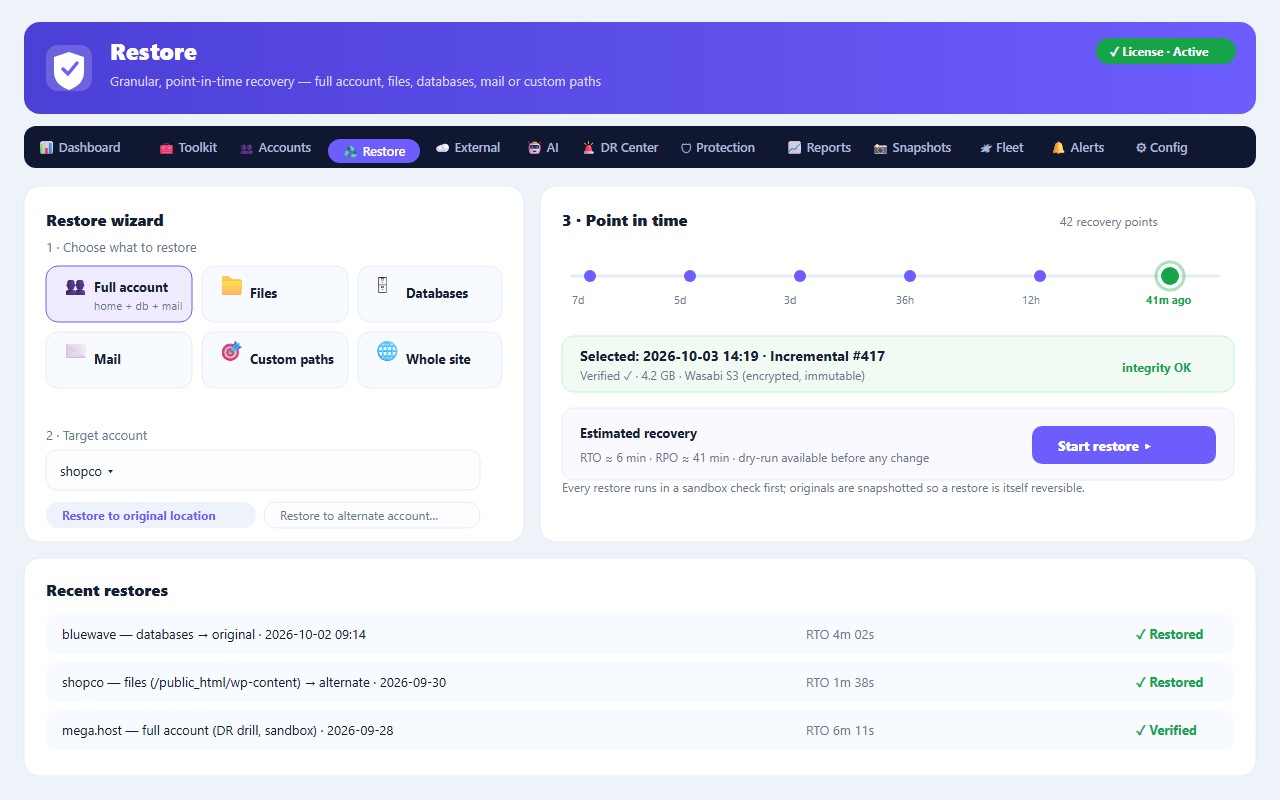Click the Fleet icon in navigation

(985, 148)
